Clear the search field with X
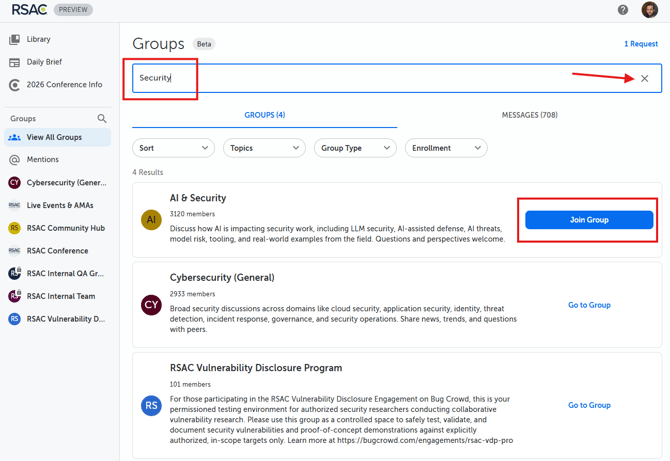Screen dimensions: 670x461 point(645,78)
